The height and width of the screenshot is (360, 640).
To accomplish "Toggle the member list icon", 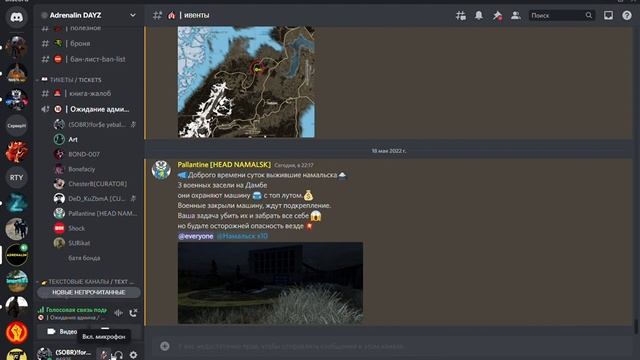I will 516,16.
